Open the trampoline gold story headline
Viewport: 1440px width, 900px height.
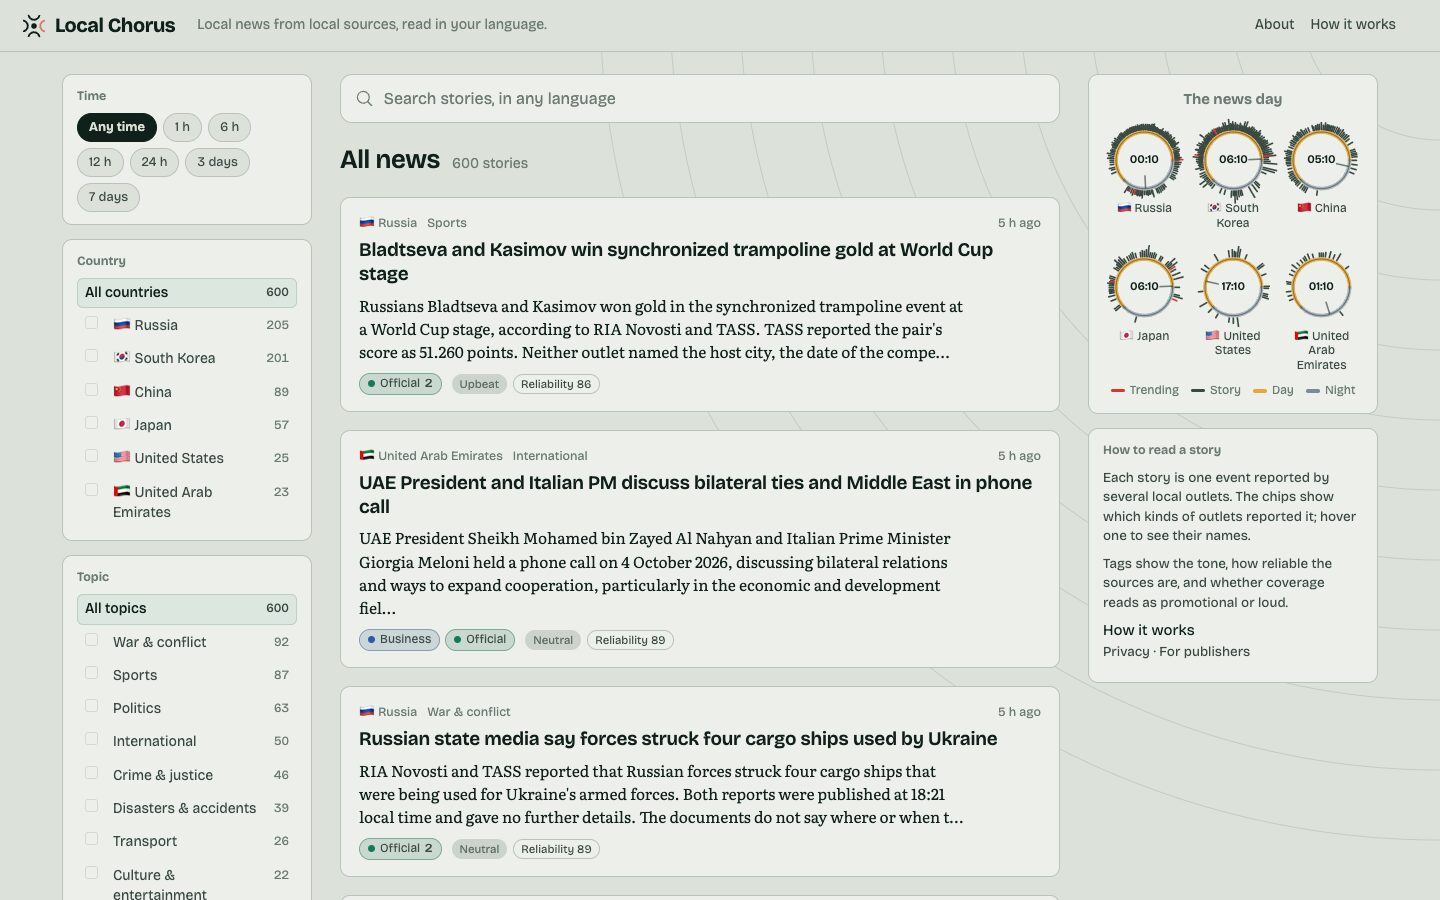[676, 262]
